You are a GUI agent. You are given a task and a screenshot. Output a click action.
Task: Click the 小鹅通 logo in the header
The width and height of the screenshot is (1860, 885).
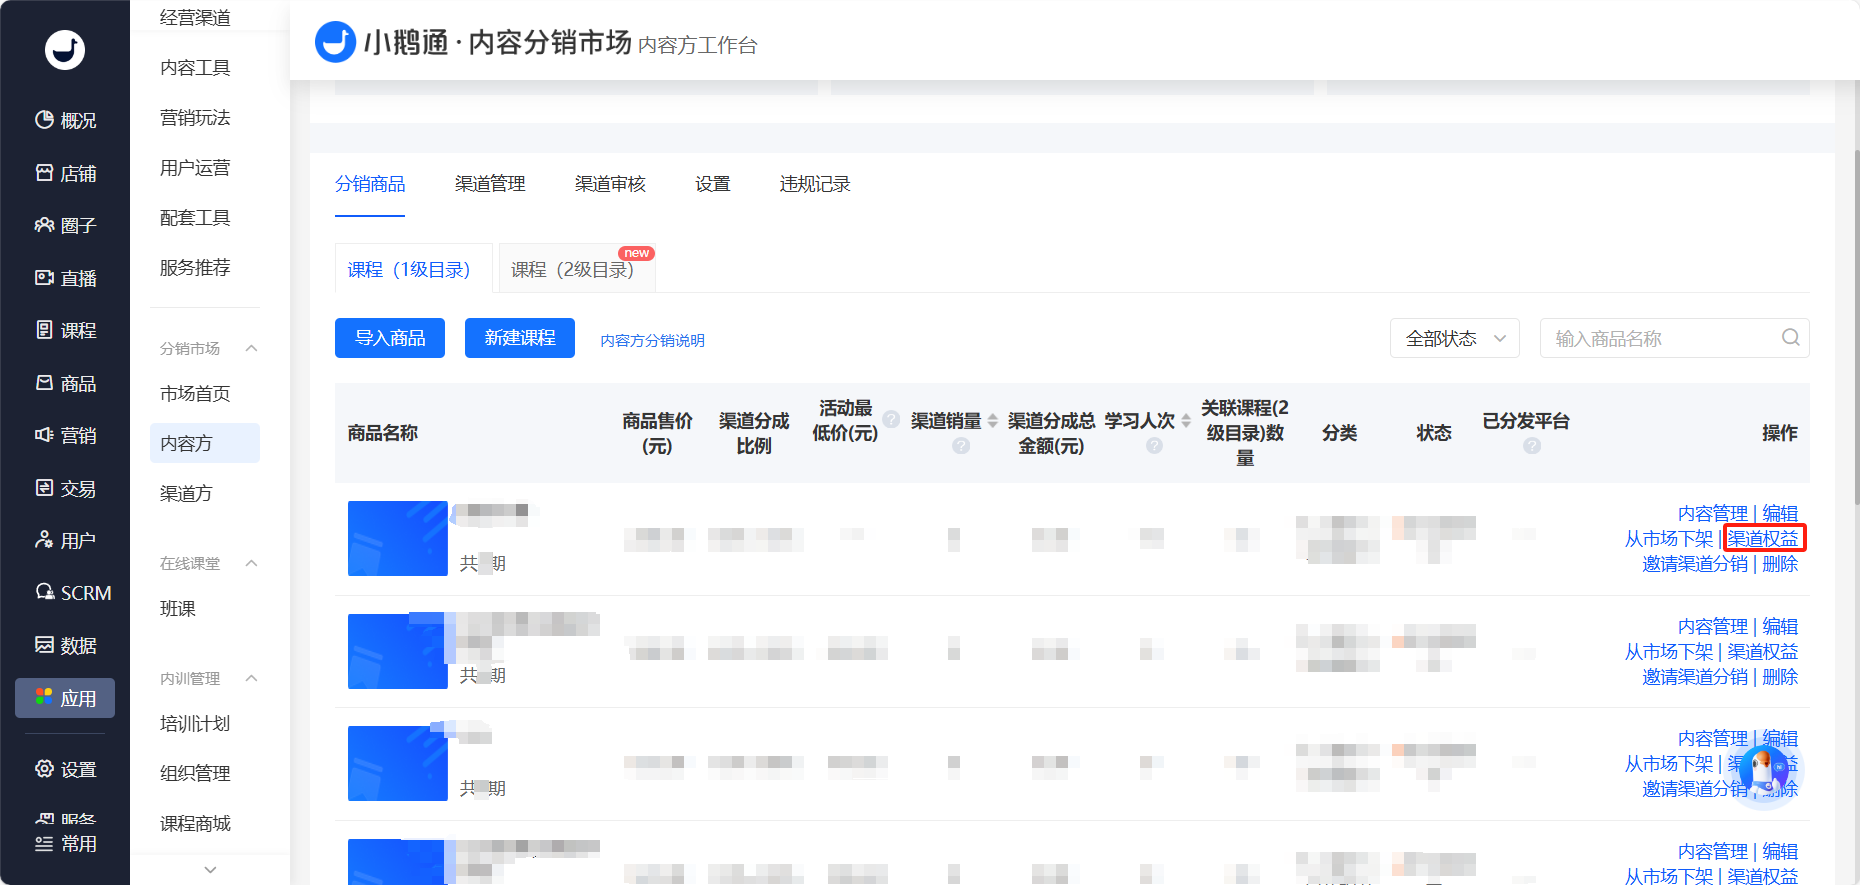pyautogui.click(x=335, y=42)
